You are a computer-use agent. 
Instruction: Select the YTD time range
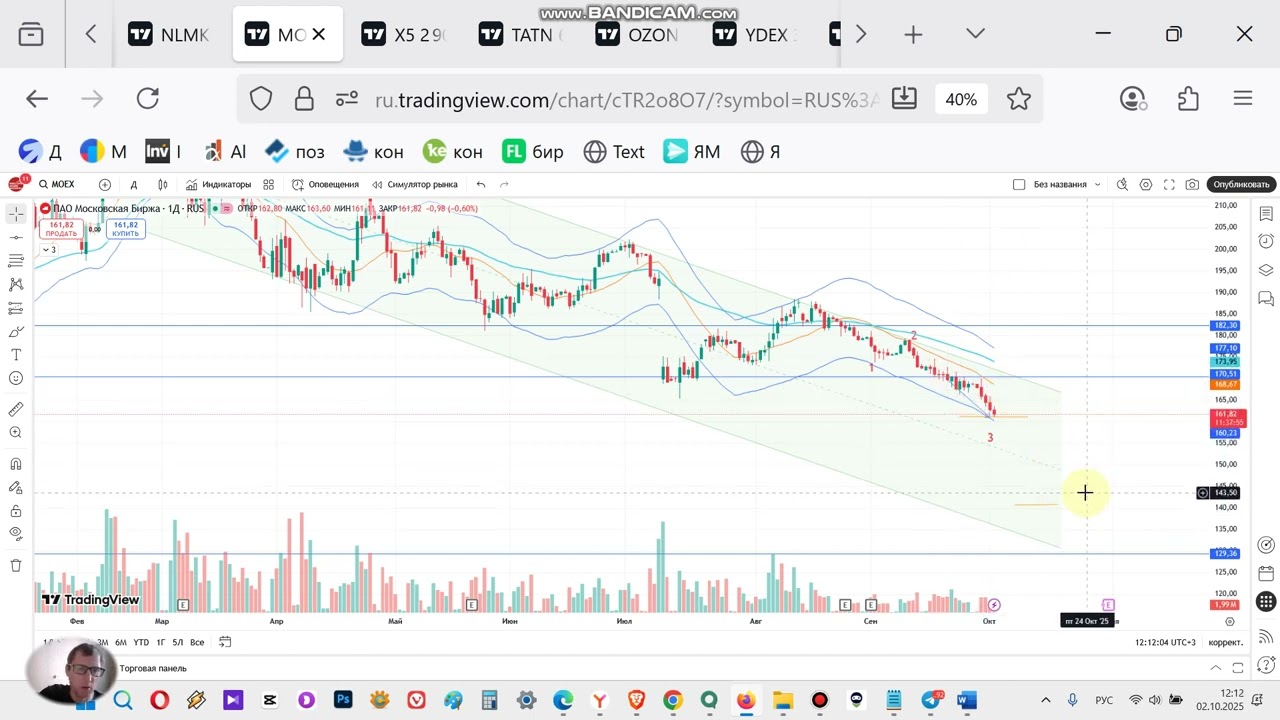pos(141,642)
